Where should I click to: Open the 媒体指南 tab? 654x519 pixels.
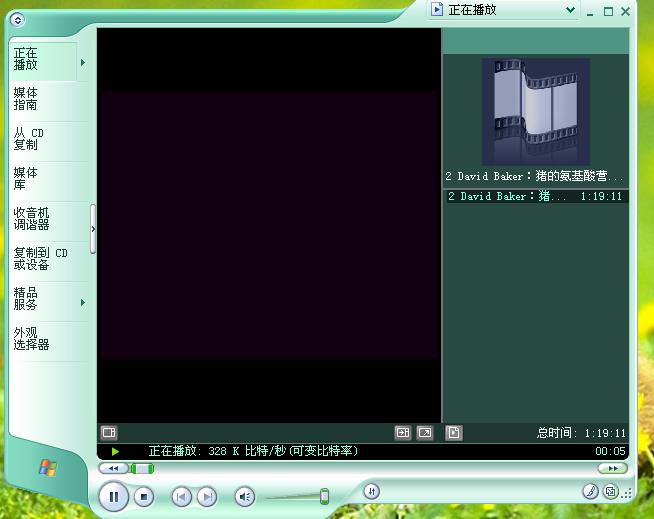28,98
